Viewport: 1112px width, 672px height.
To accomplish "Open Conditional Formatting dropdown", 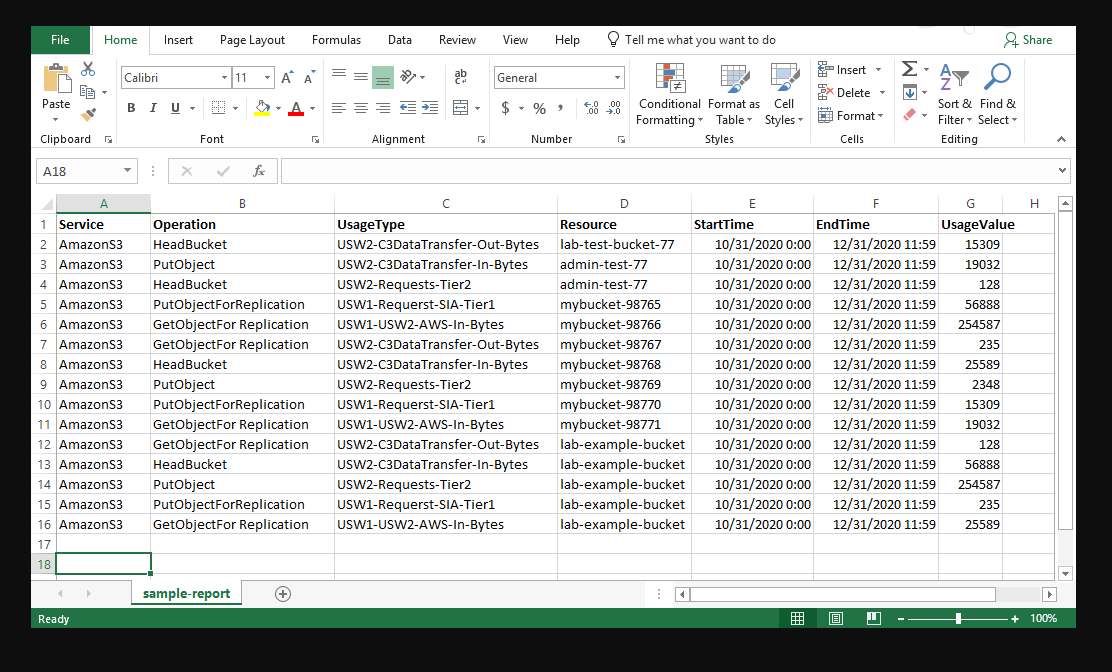I will click(x=669, y=94).
